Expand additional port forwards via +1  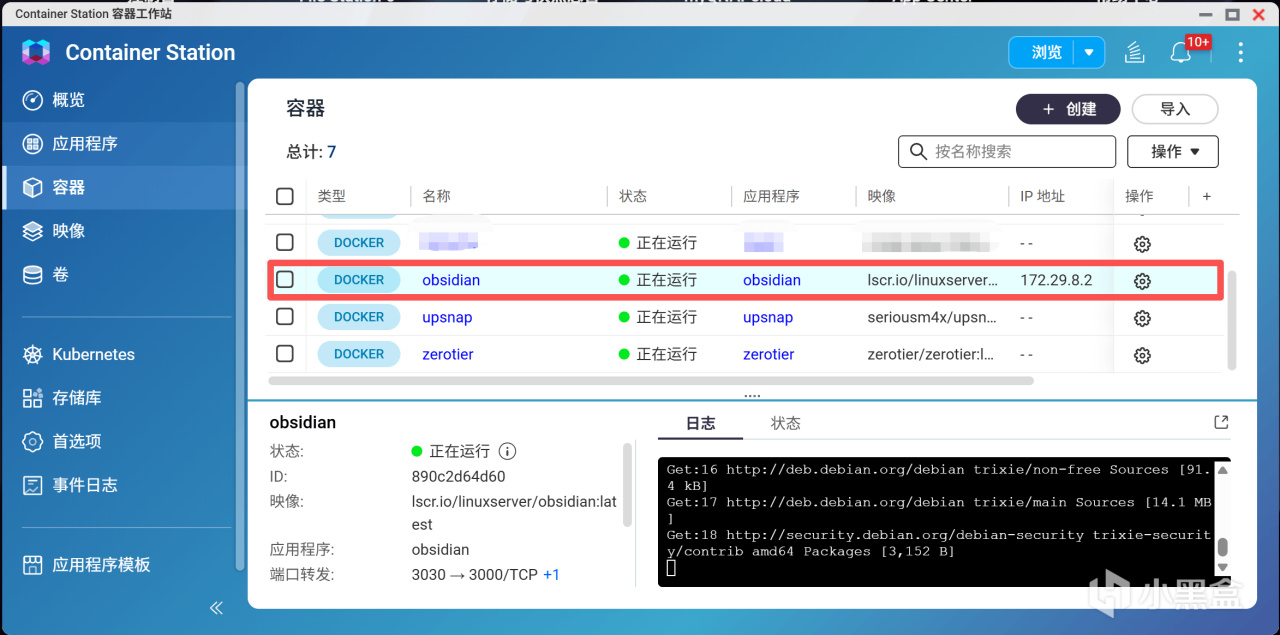click(551, 575)
